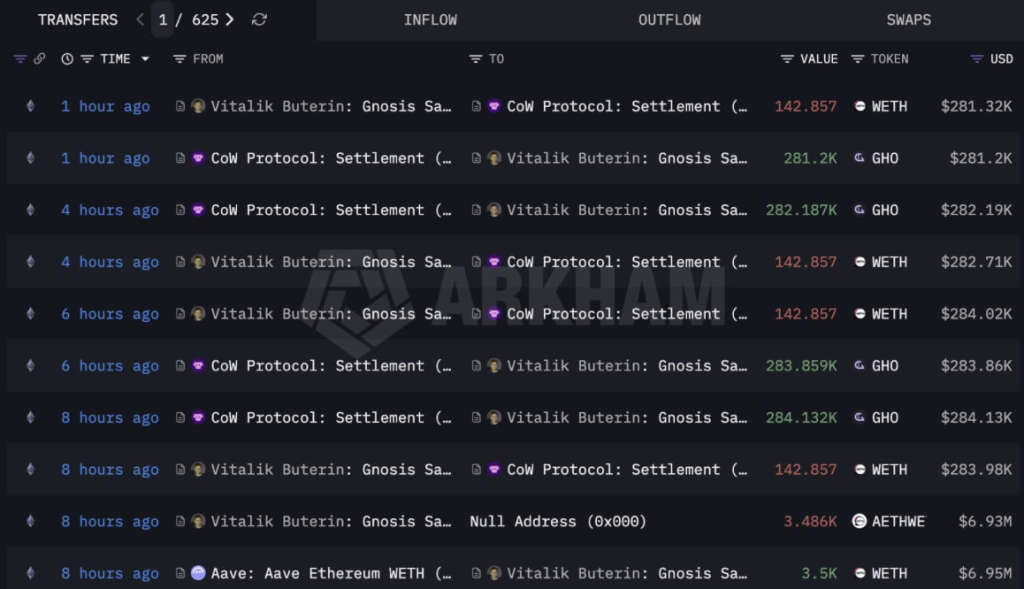Switch to the INFLOW tab
Image resolution: width=1024 pixels, height=589 pixels.
[430, 19]
